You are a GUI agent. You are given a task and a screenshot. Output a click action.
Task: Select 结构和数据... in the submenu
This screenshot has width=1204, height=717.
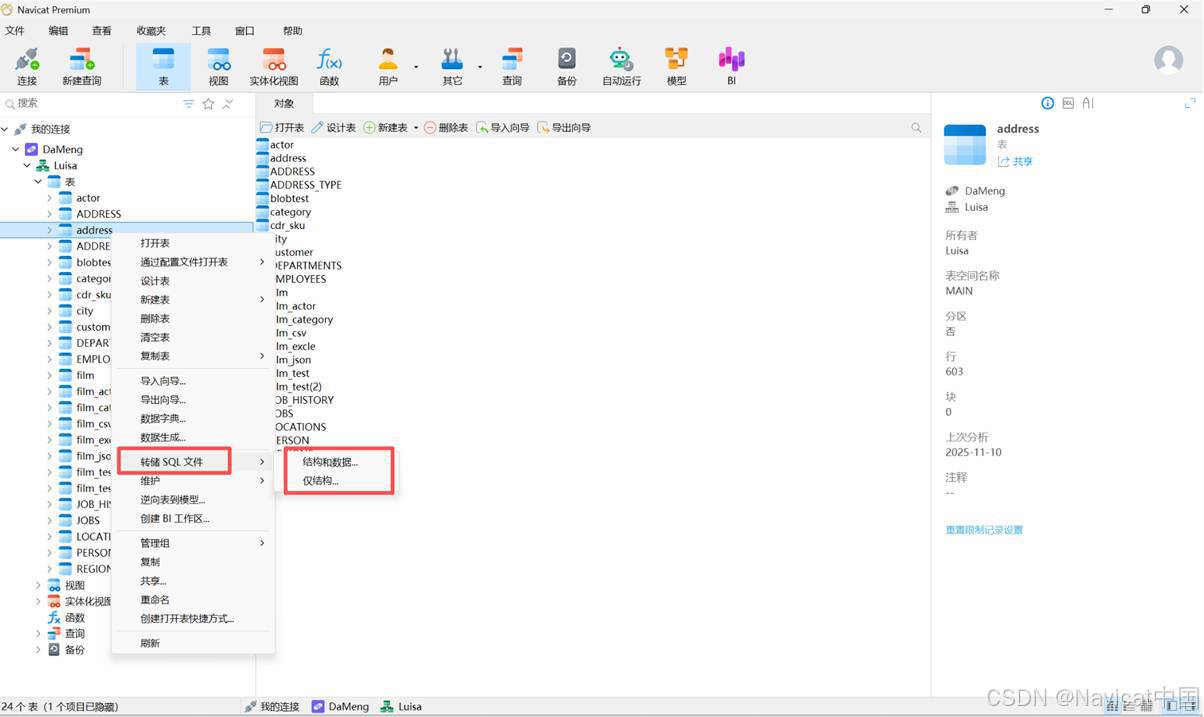point(330,462)
